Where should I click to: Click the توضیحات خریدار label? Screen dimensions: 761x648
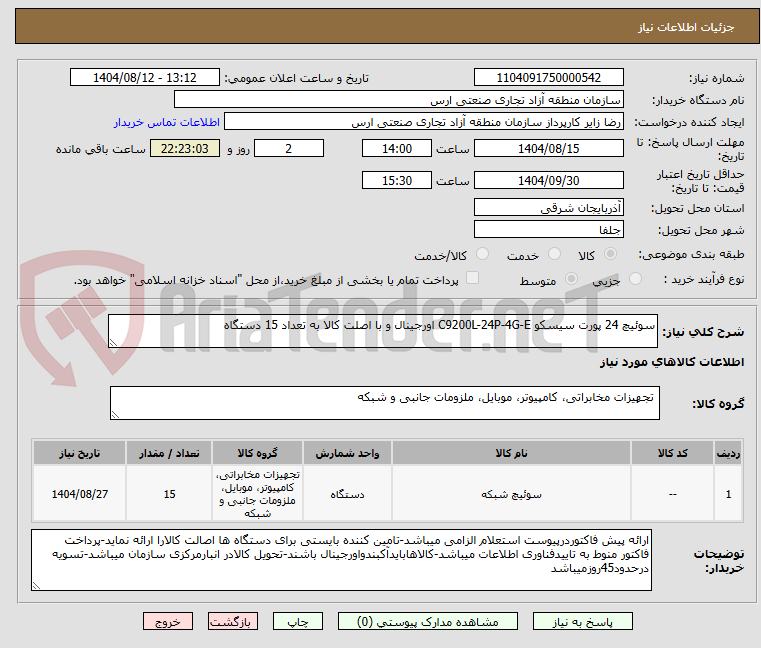pyautogui.click(x=719, y=561)
